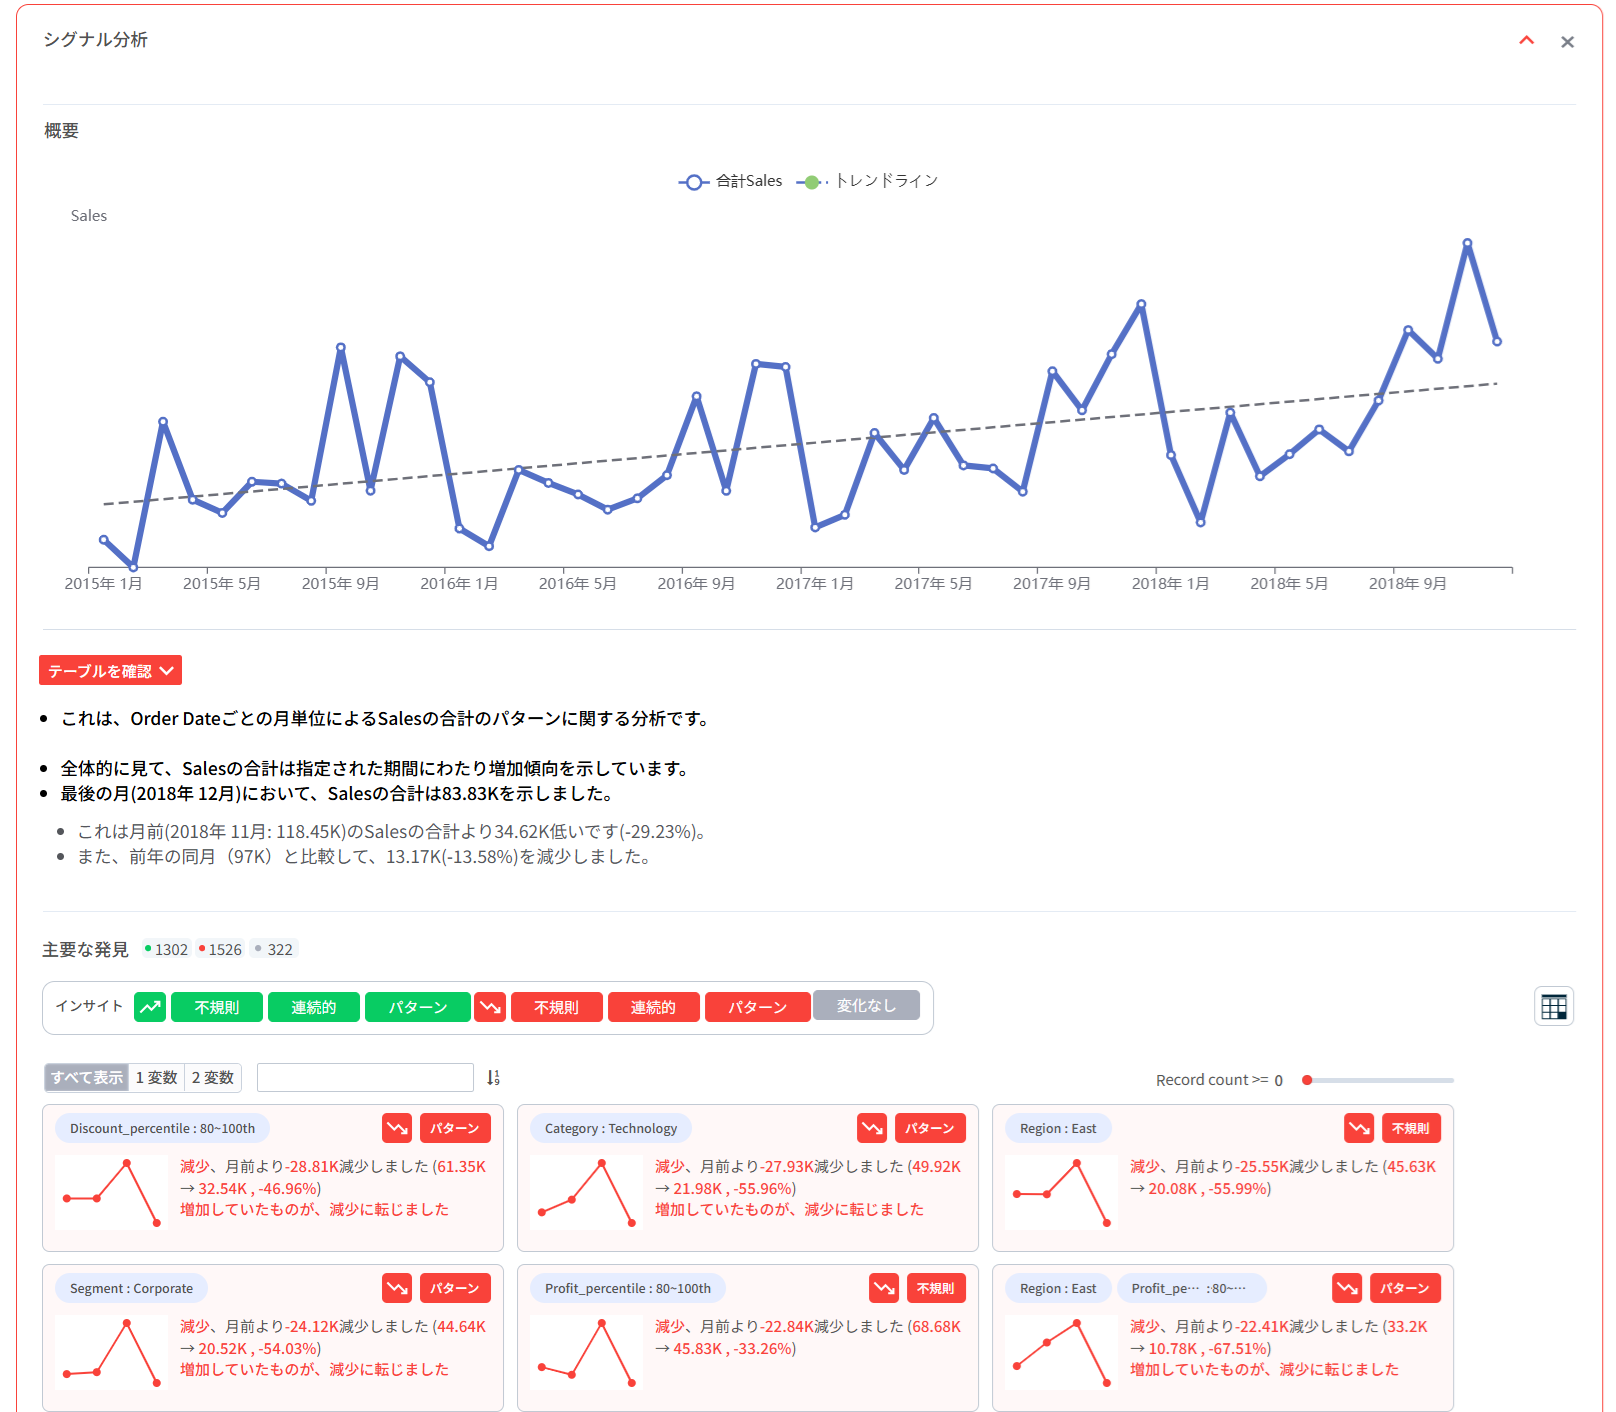1616x1412 pixels.
Task: Adjust the Record count slider handle
Action: (x=1307, y=1080)
